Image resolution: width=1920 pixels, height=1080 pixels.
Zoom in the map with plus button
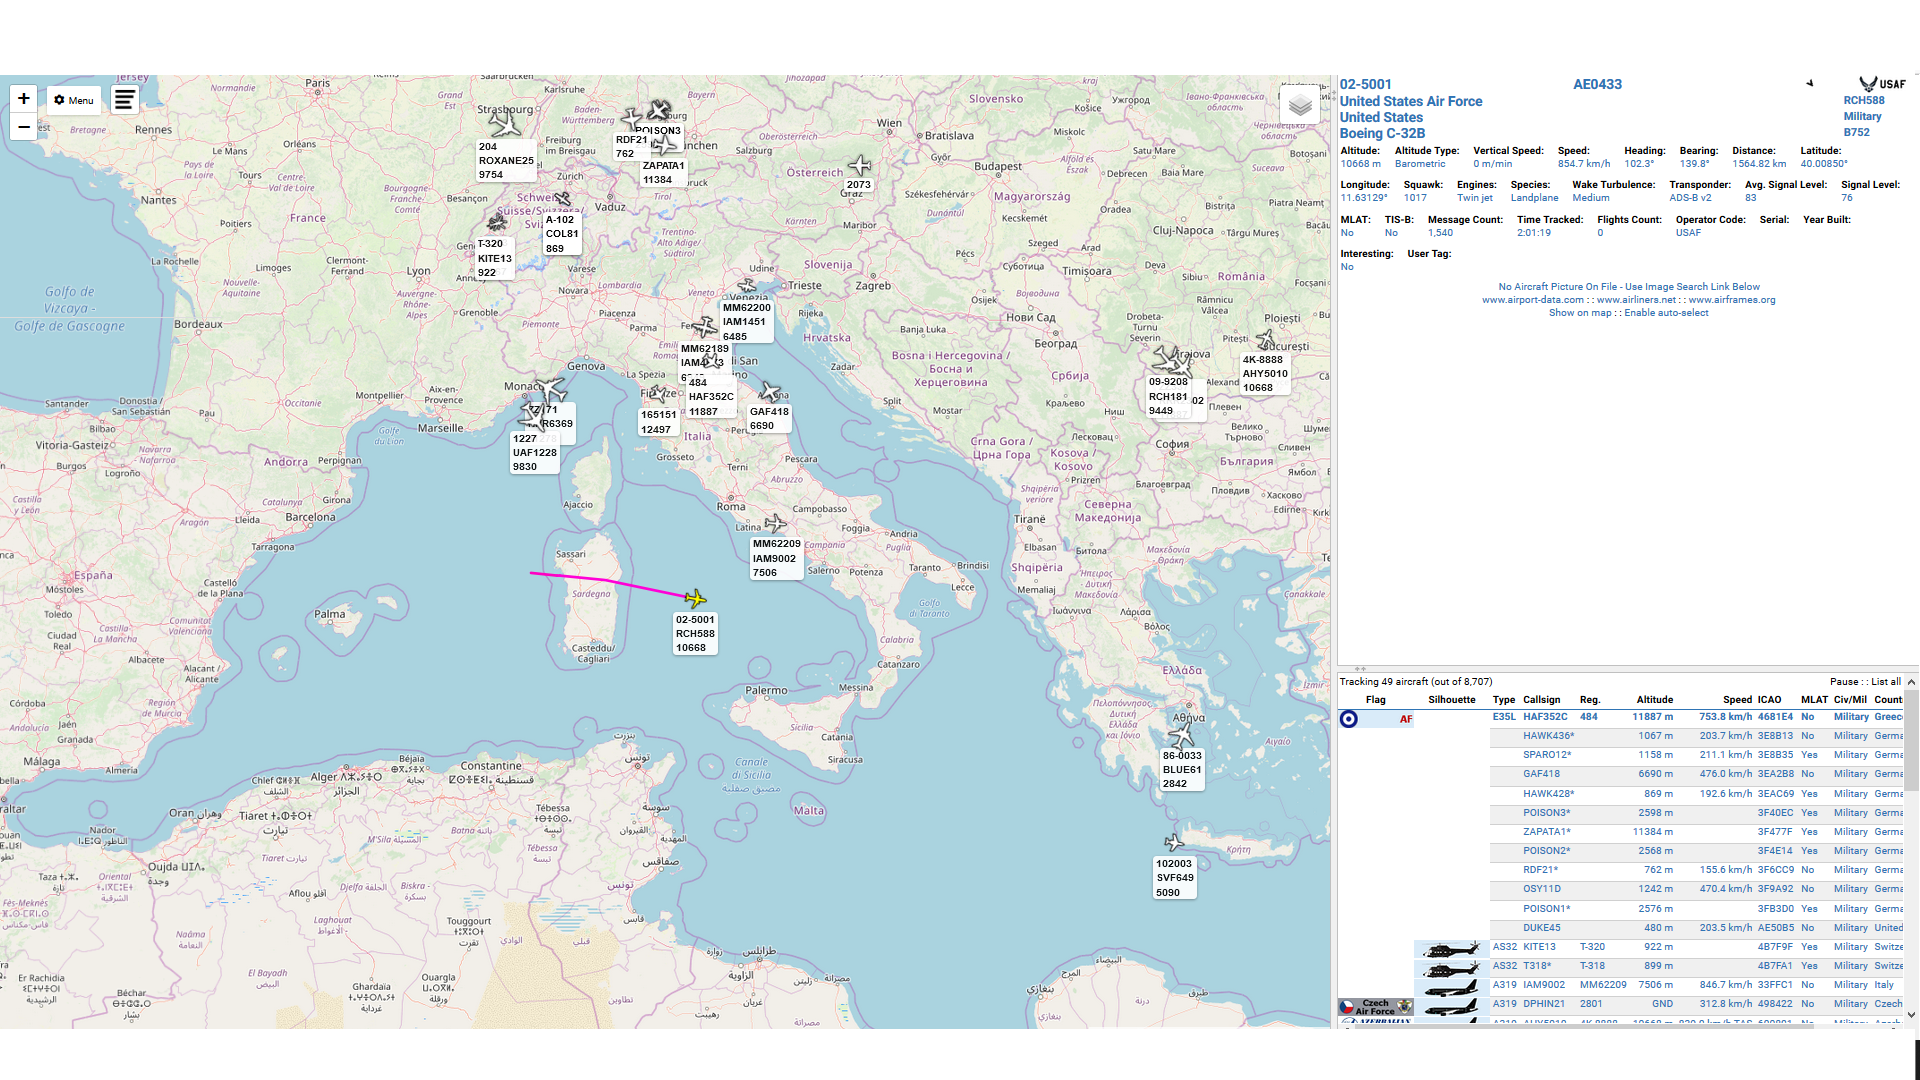click(23, 99)
